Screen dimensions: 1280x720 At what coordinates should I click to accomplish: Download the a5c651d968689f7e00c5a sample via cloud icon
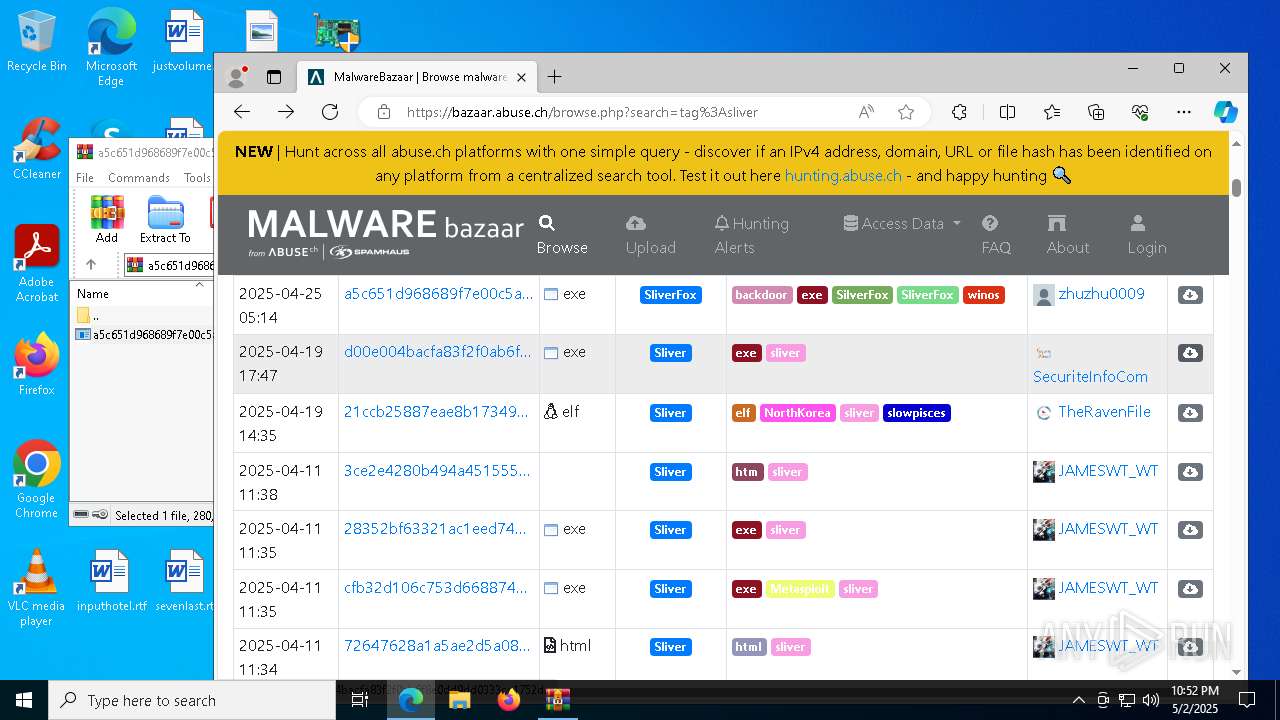1190,295
